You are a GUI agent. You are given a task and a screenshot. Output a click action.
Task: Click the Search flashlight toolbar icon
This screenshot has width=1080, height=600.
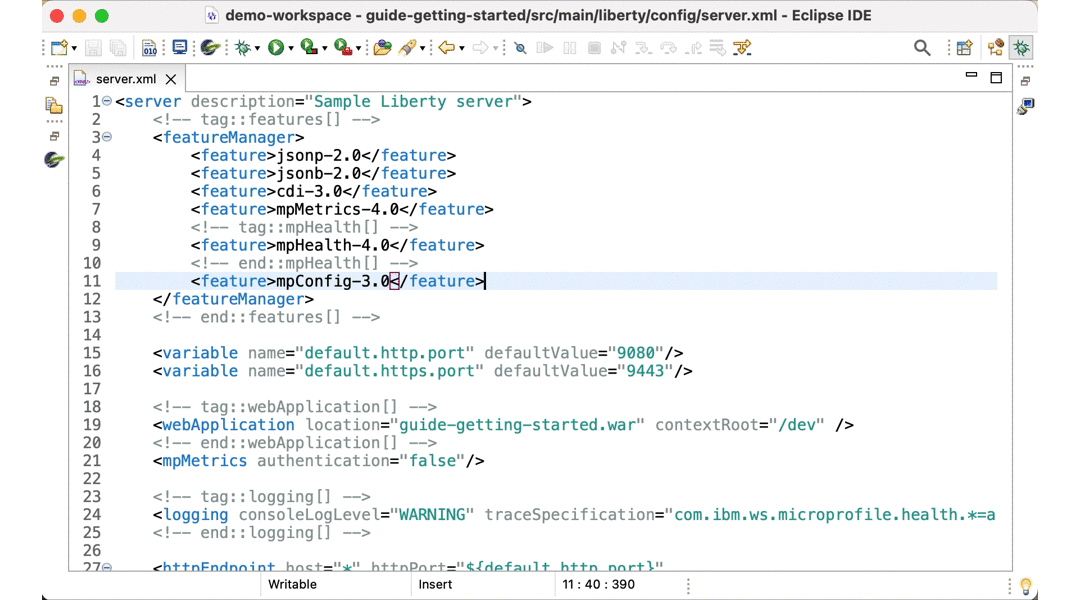[408, 48]
